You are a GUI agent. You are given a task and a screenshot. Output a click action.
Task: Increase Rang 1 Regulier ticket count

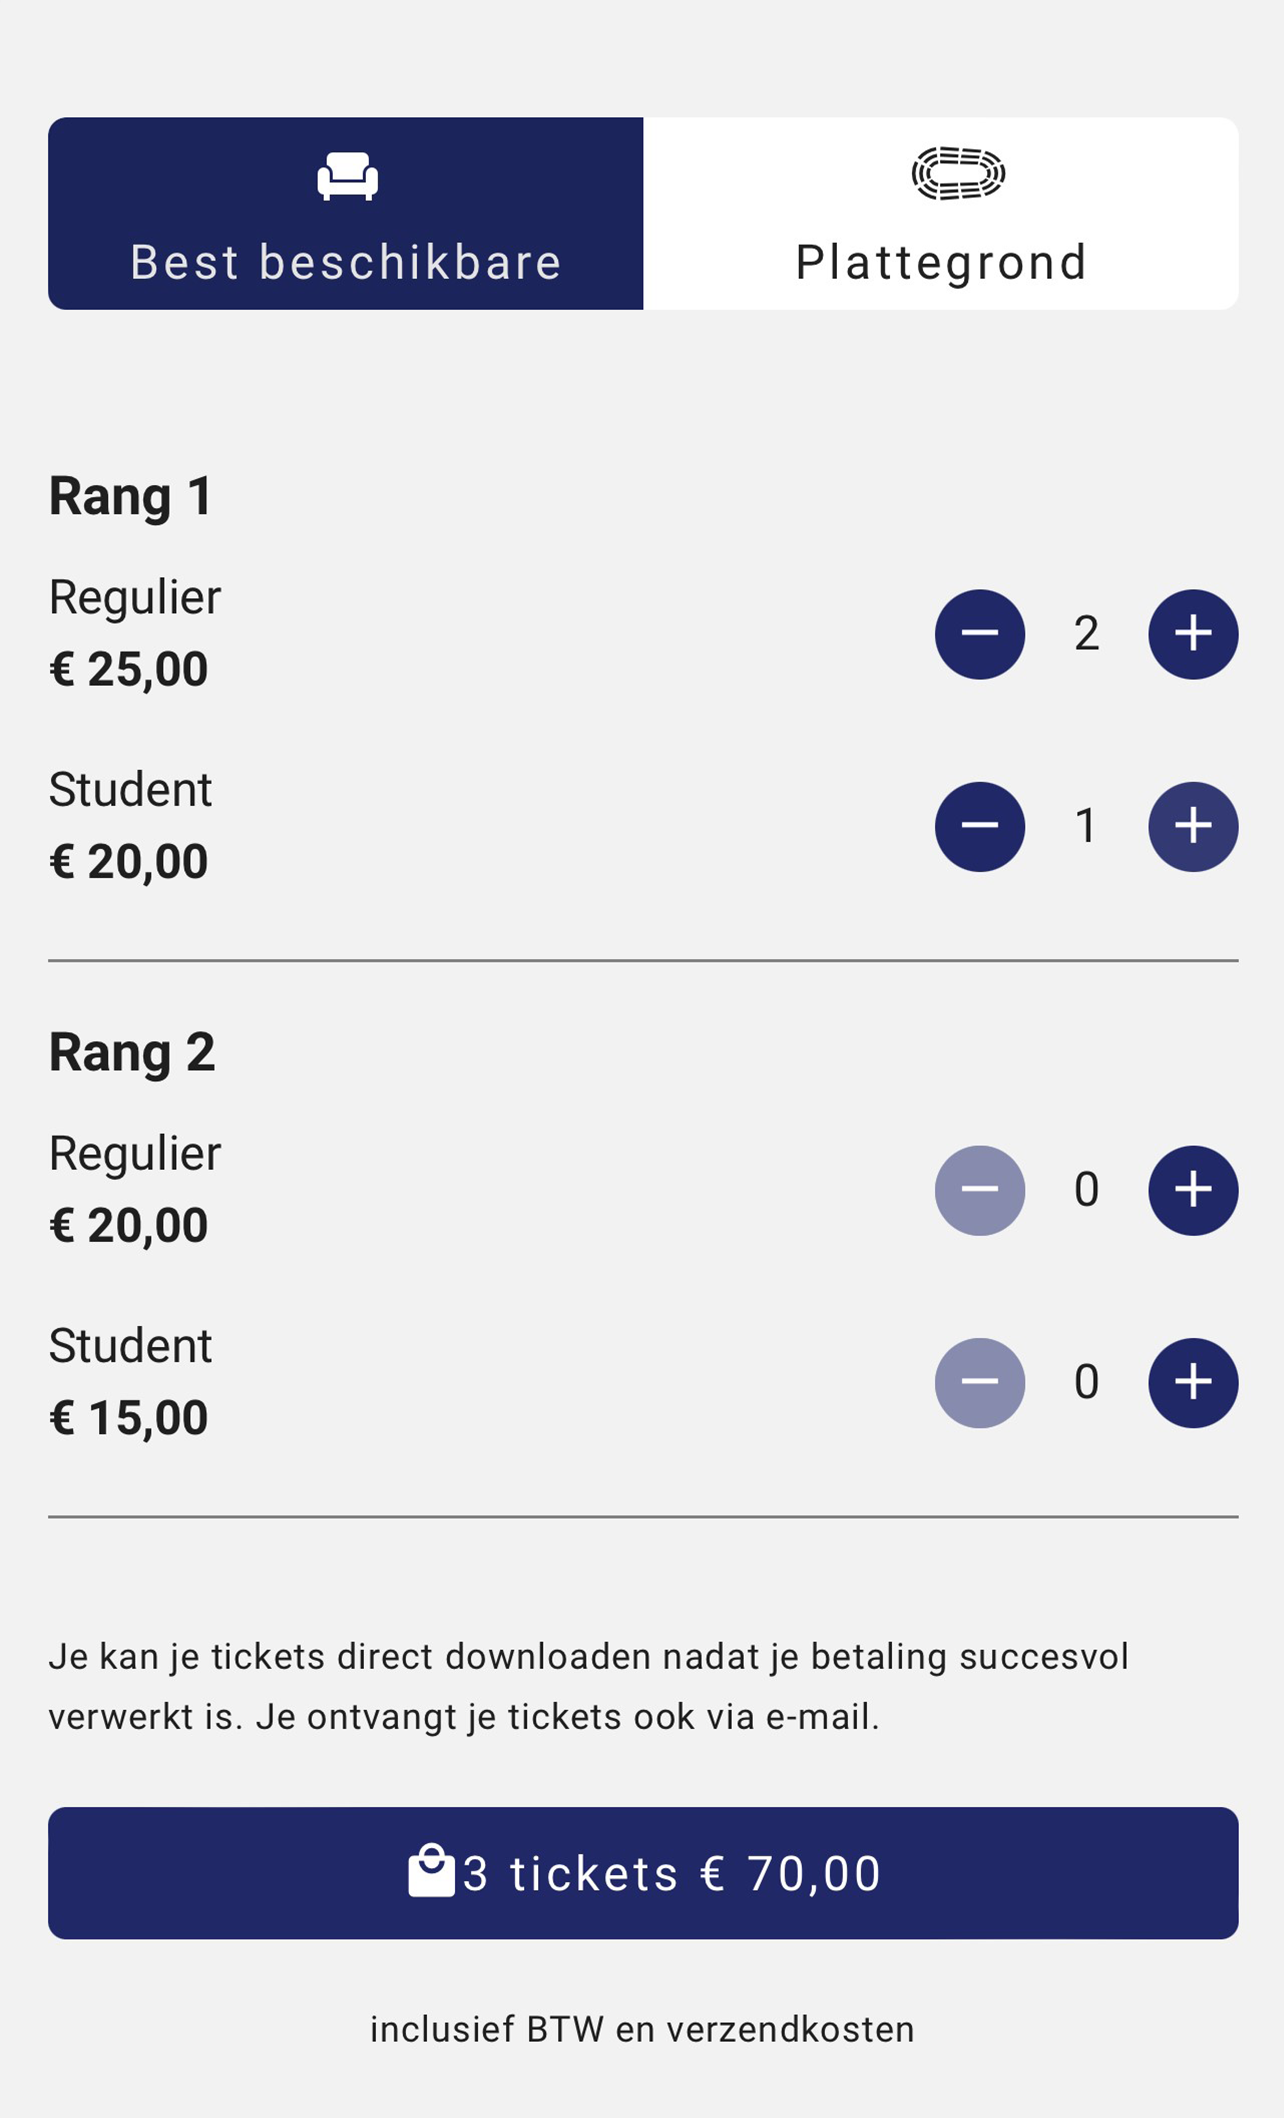[x=1192, y=634]
